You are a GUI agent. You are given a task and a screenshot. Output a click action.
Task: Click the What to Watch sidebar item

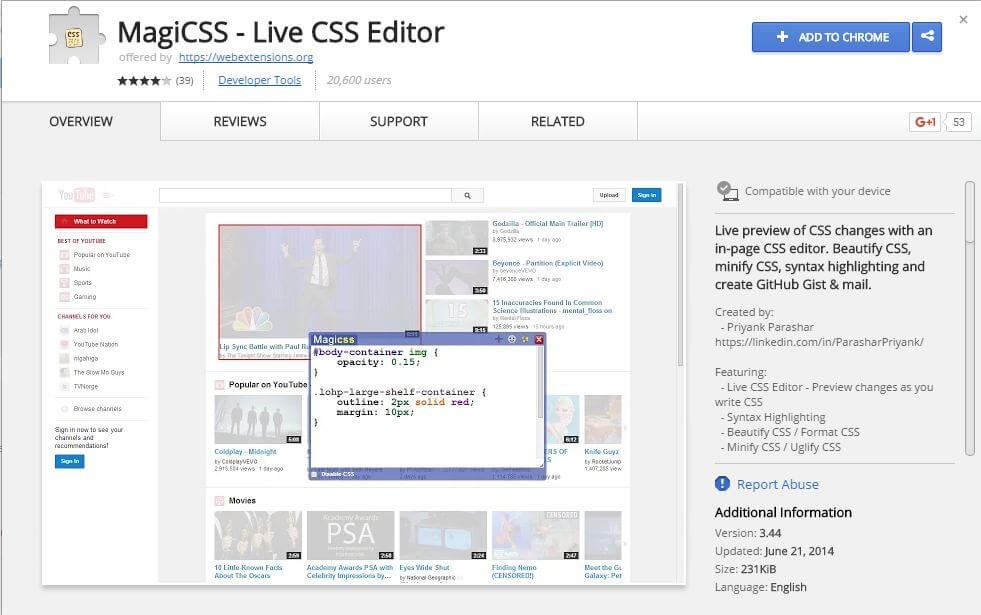pos(101,221)
